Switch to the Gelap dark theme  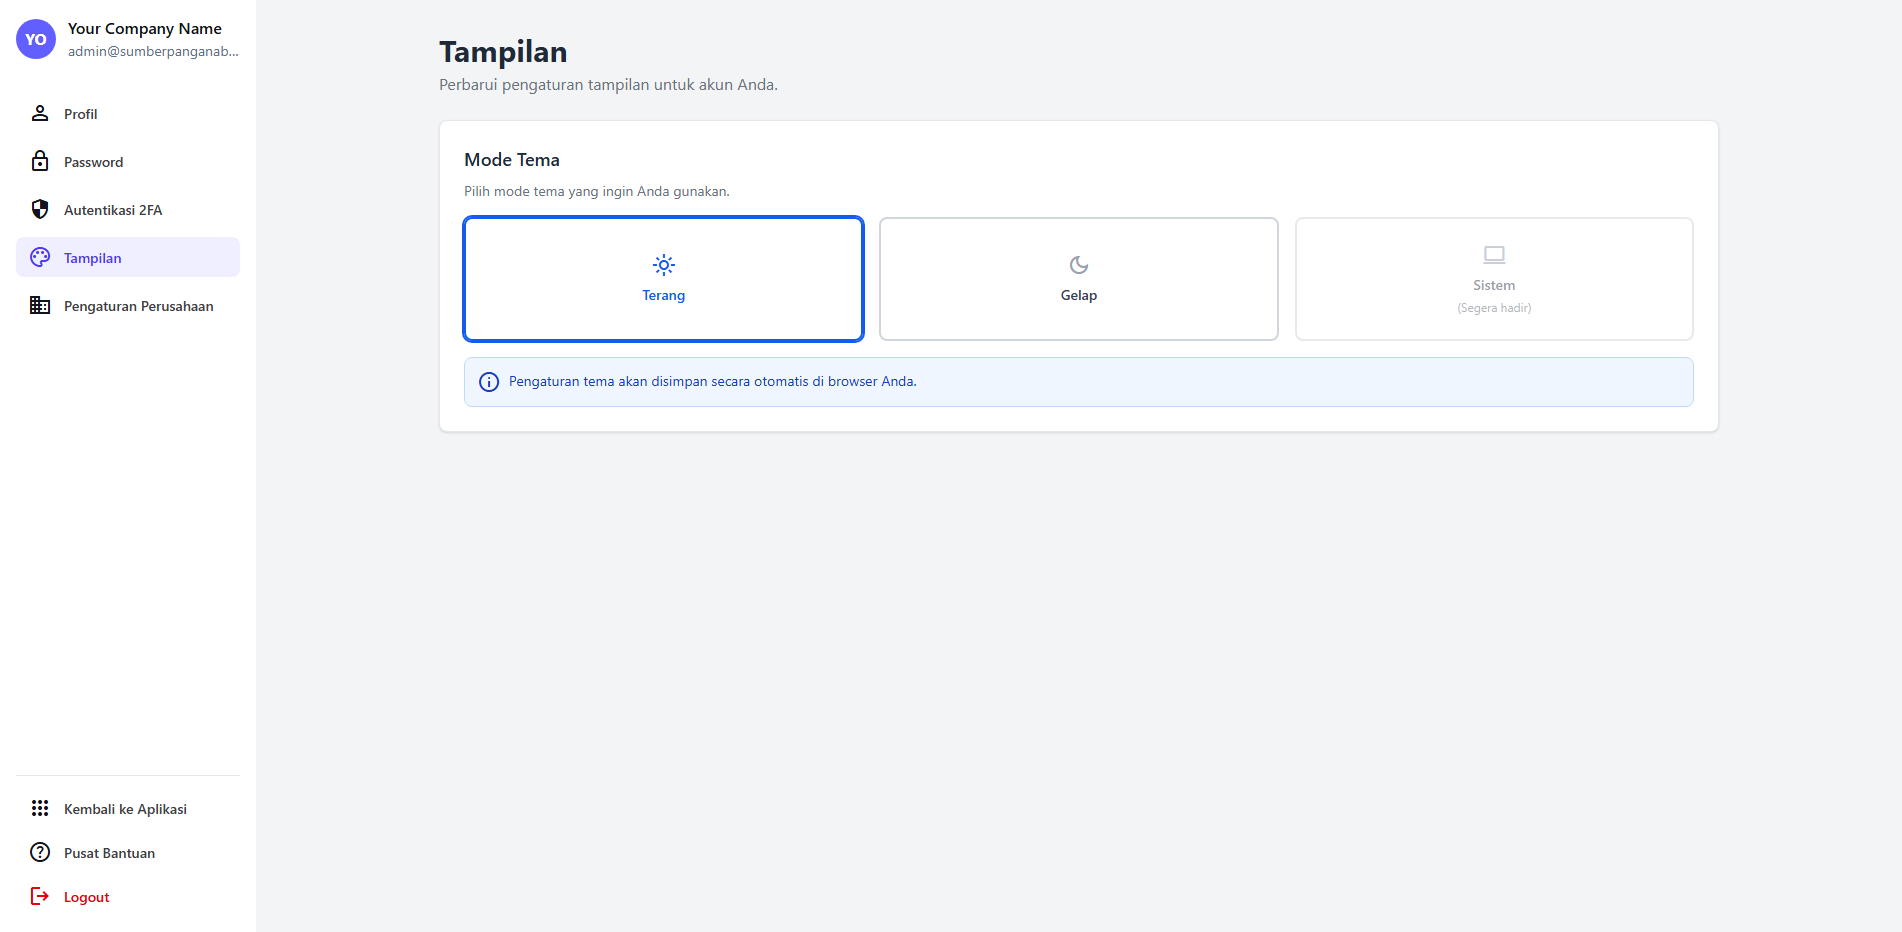tap(1078, 279)
